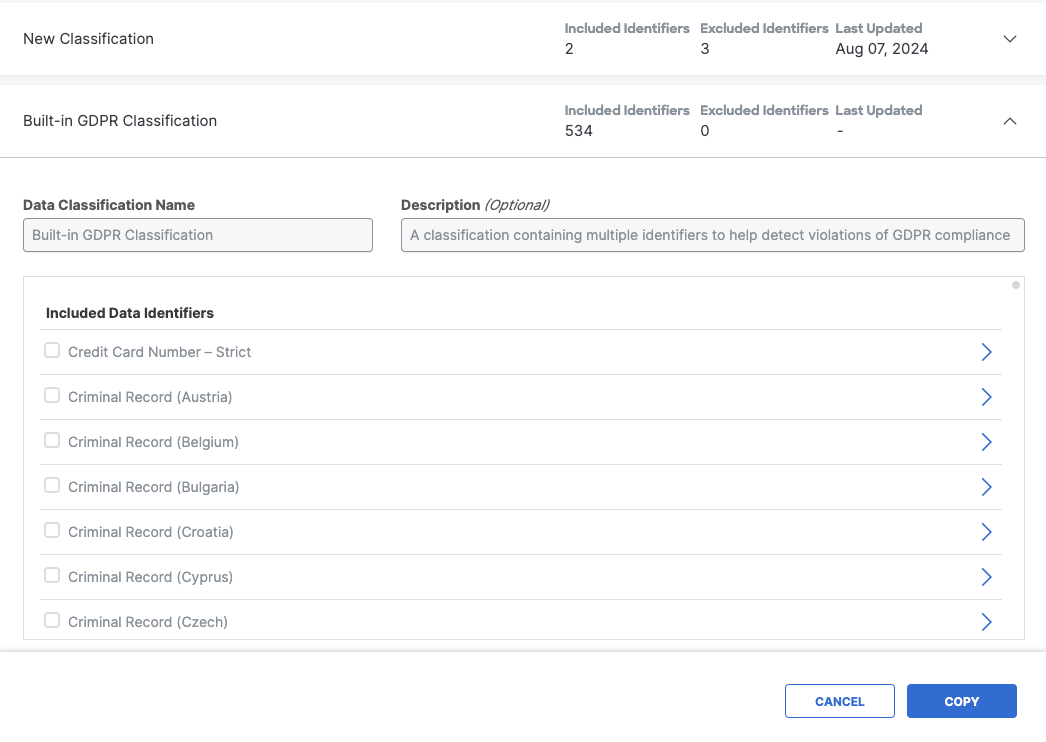Open Criminal Record (Belgium) details arrow
The image size is (1046, 742).
986,442
